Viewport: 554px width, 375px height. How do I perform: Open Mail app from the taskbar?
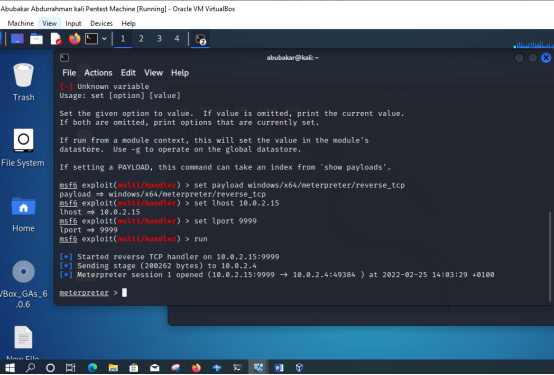click(154, 368)
